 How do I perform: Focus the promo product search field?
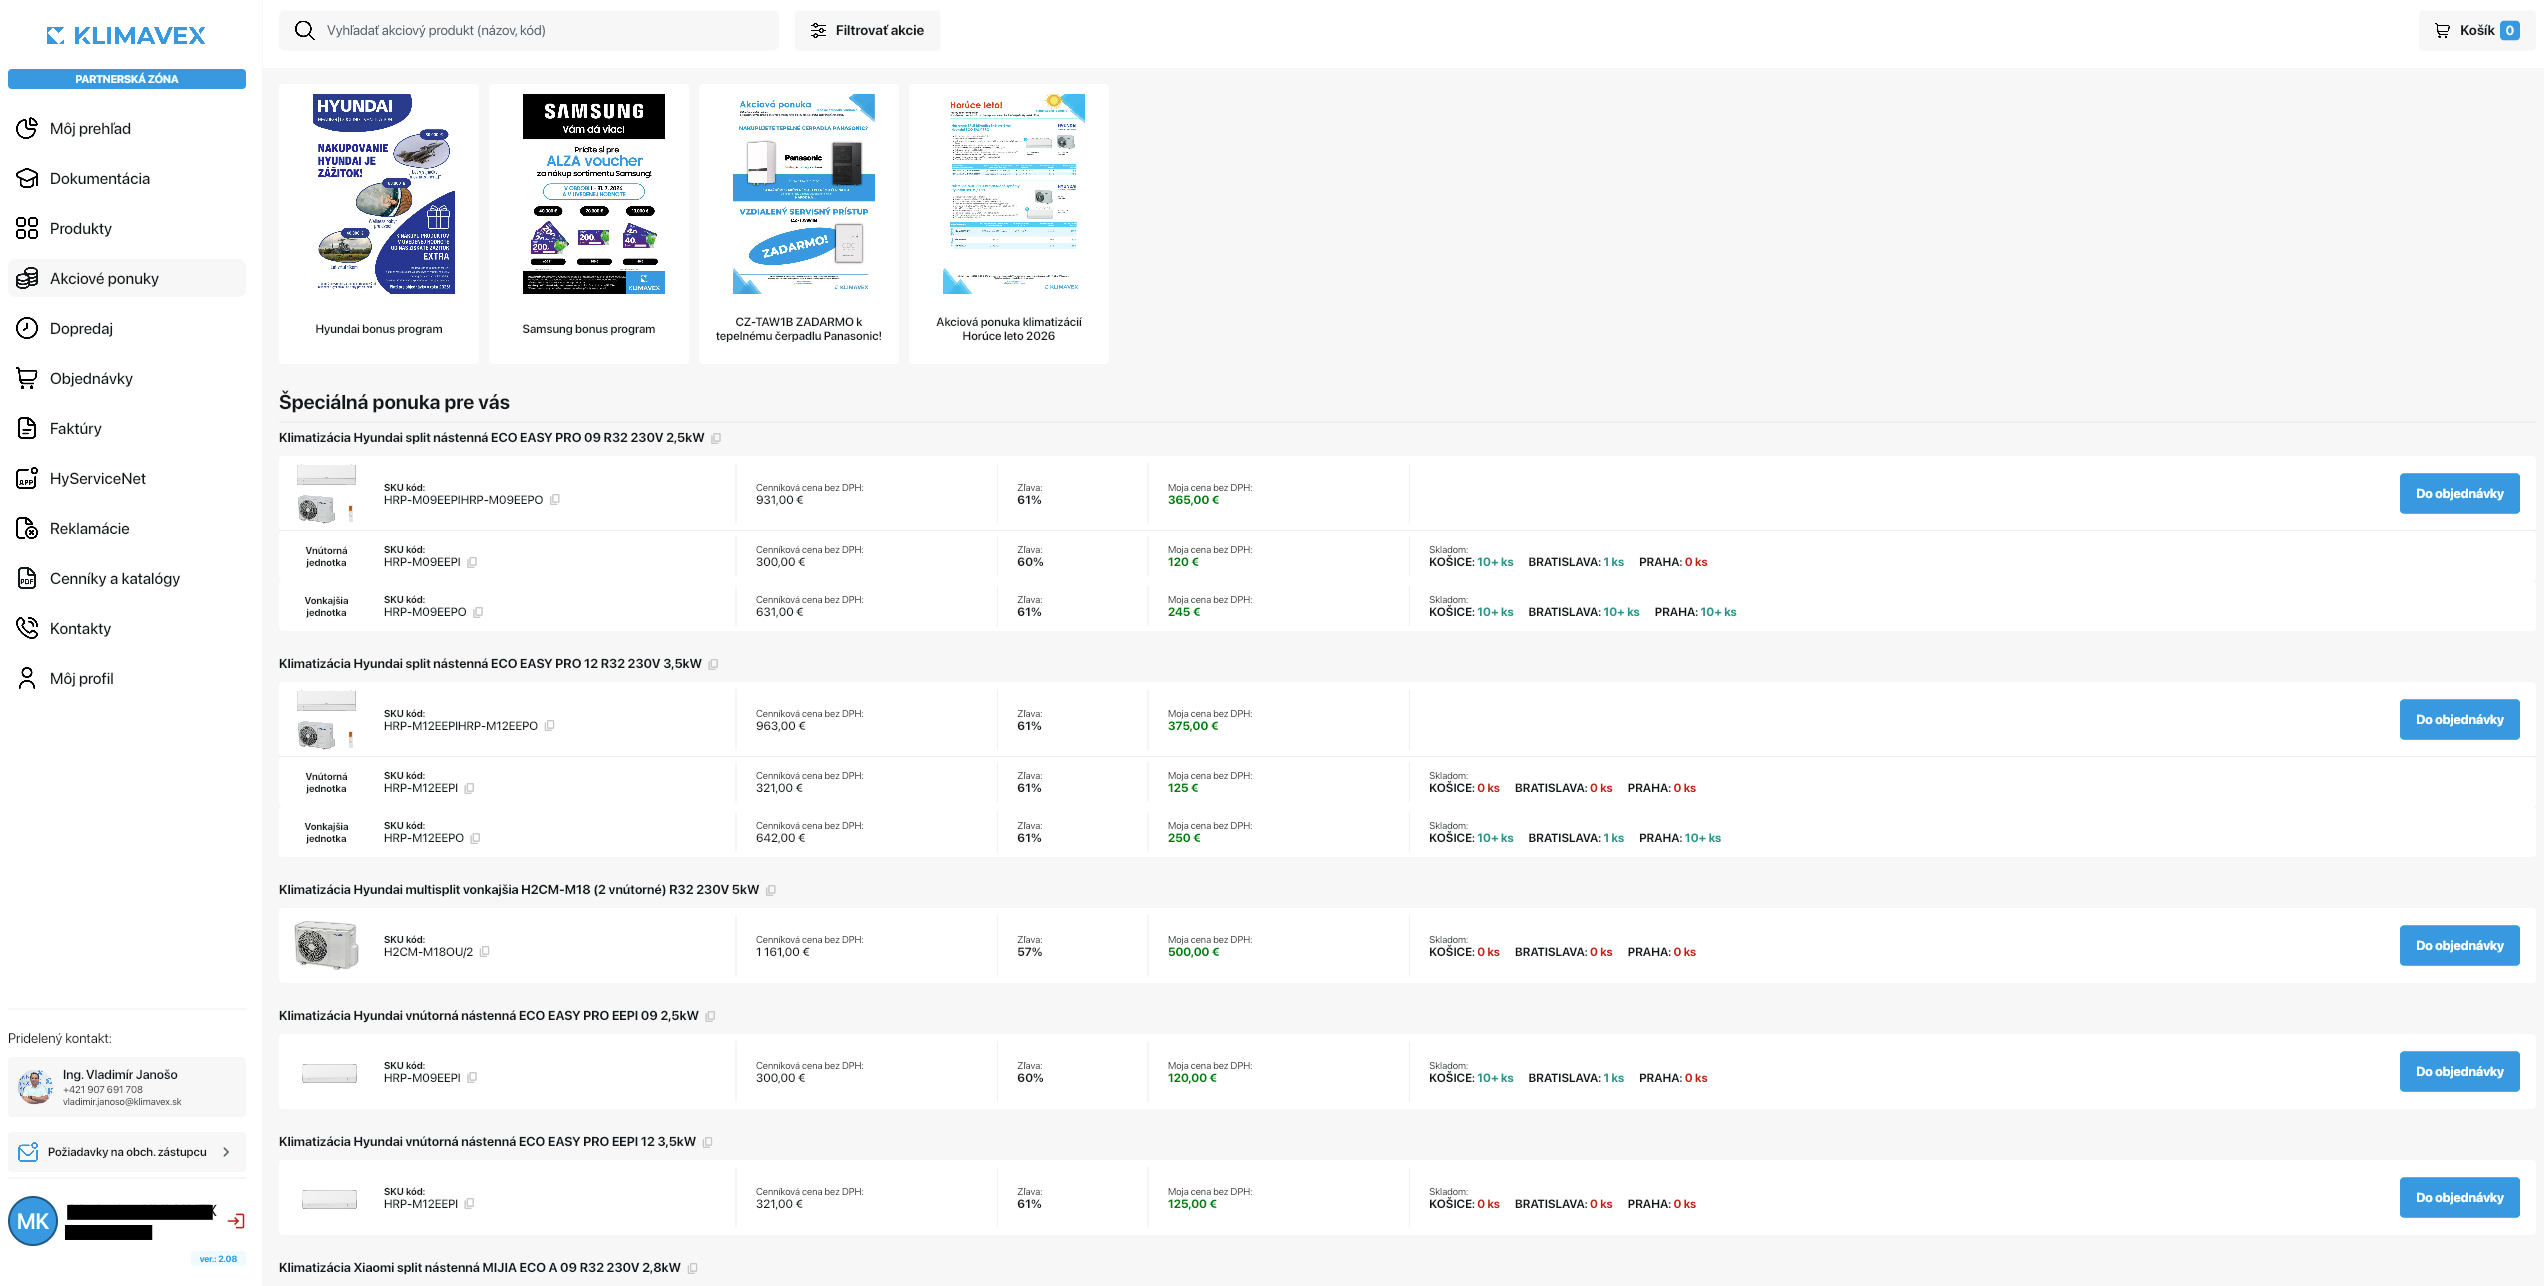tap(529, 30)
